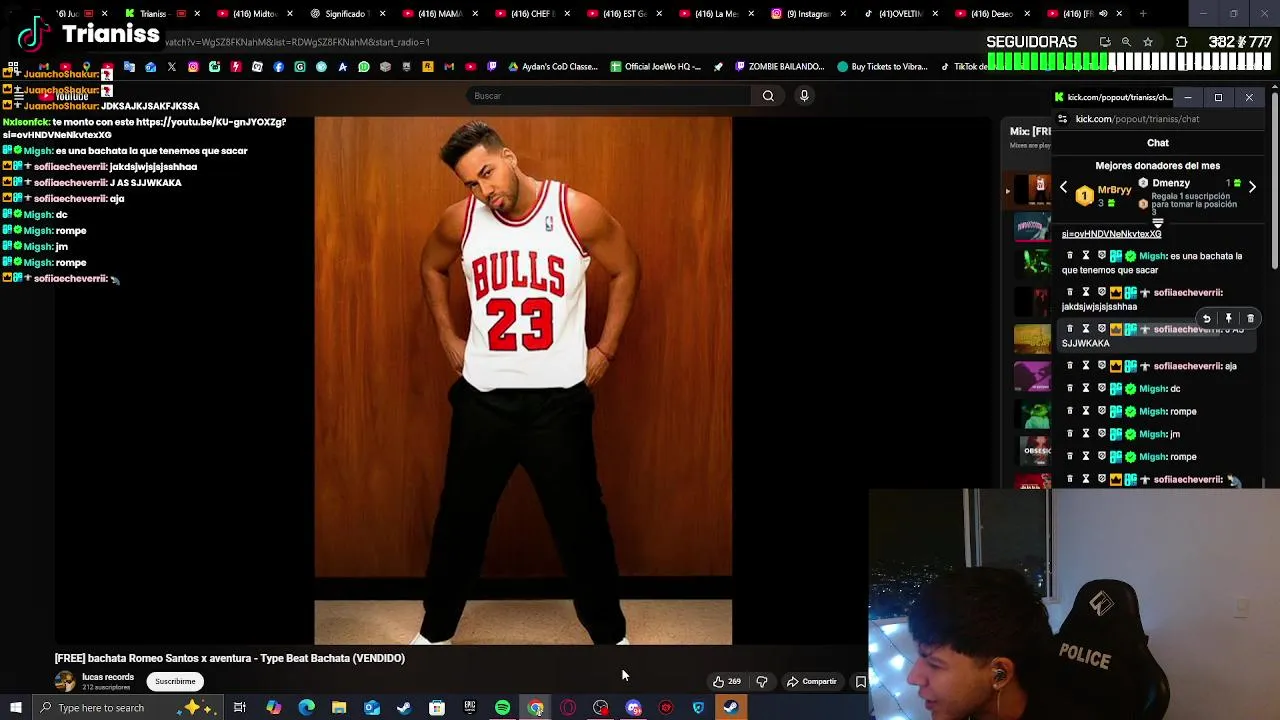Click the YouTube search magnifier button
This screenshot has height=720, width=1280.
[x=768, y=96]
